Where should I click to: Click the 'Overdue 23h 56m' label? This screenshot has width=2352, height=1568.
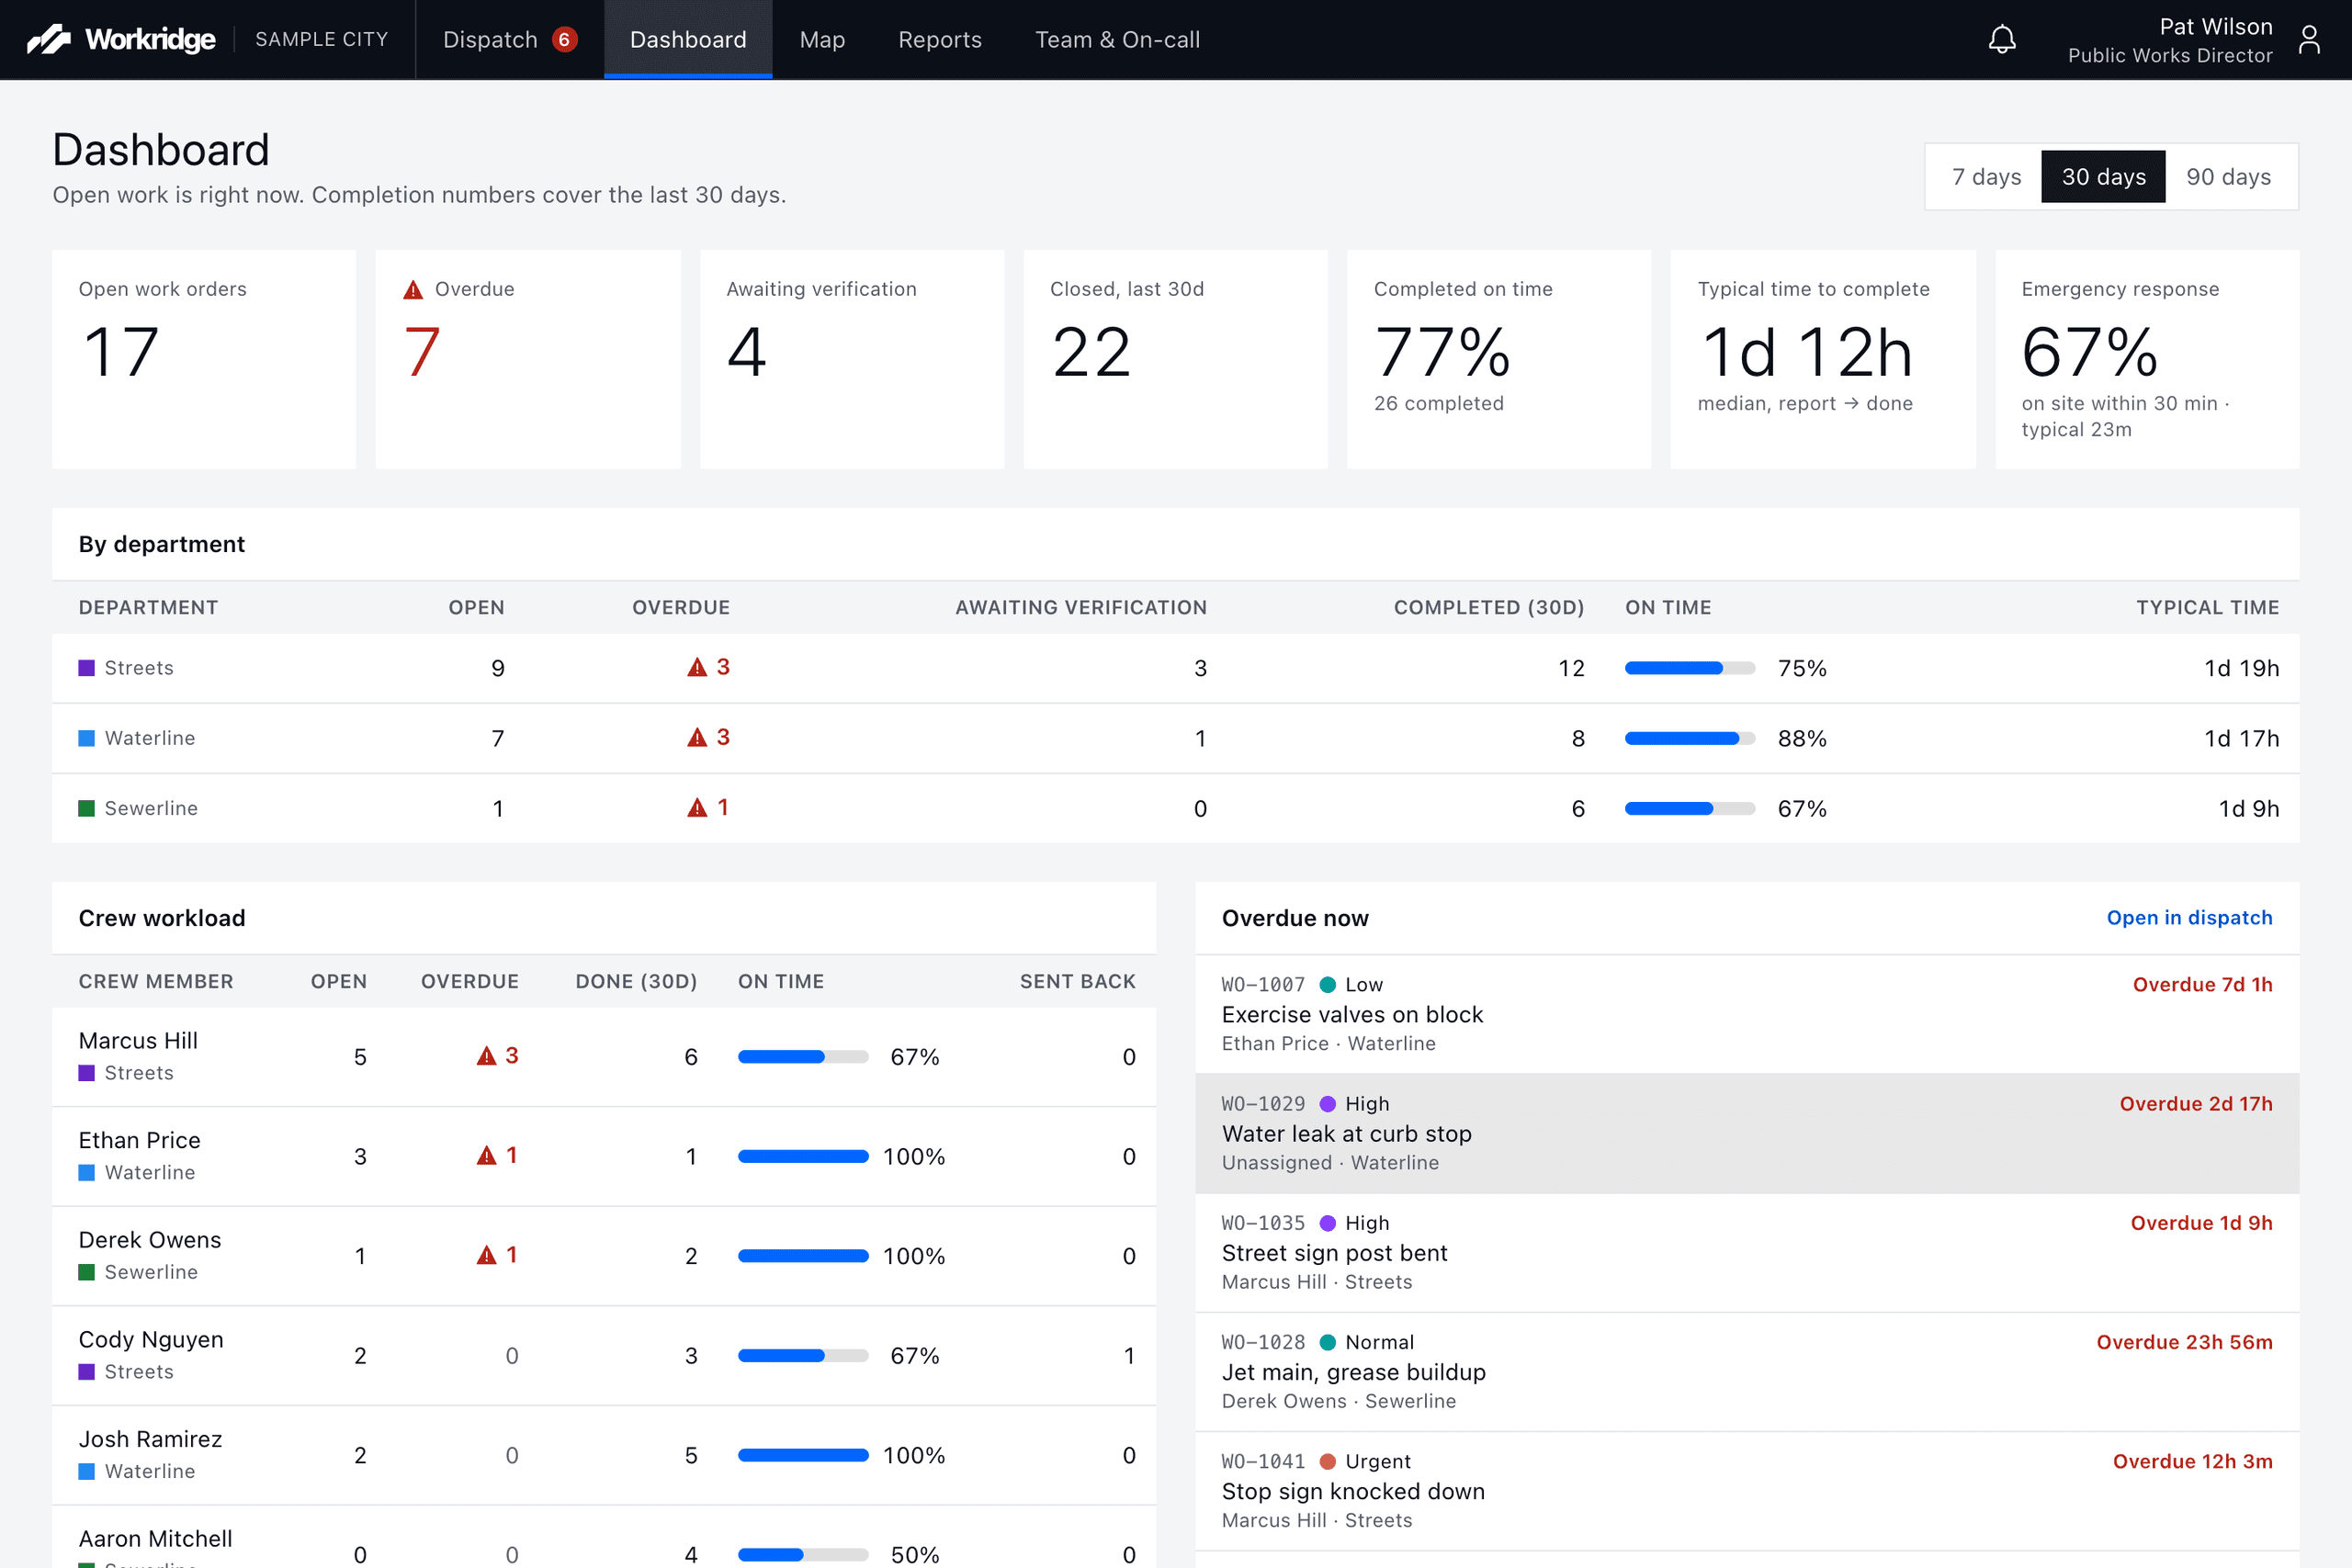2184,1342
